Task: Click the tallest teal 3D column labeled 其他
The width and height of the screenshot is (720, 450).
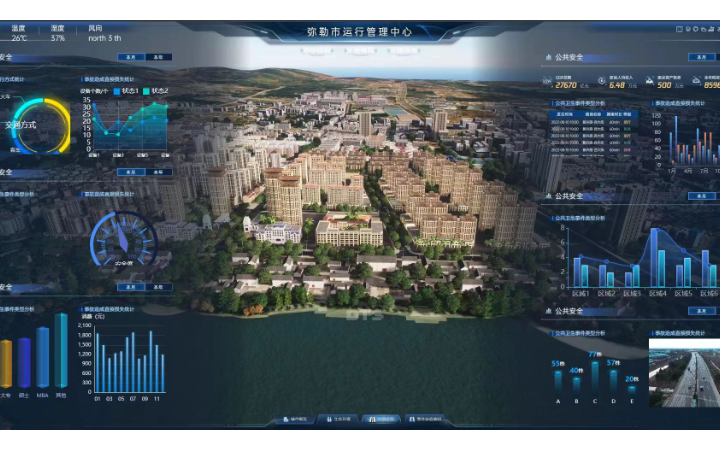Action: [x=61, y=350]
